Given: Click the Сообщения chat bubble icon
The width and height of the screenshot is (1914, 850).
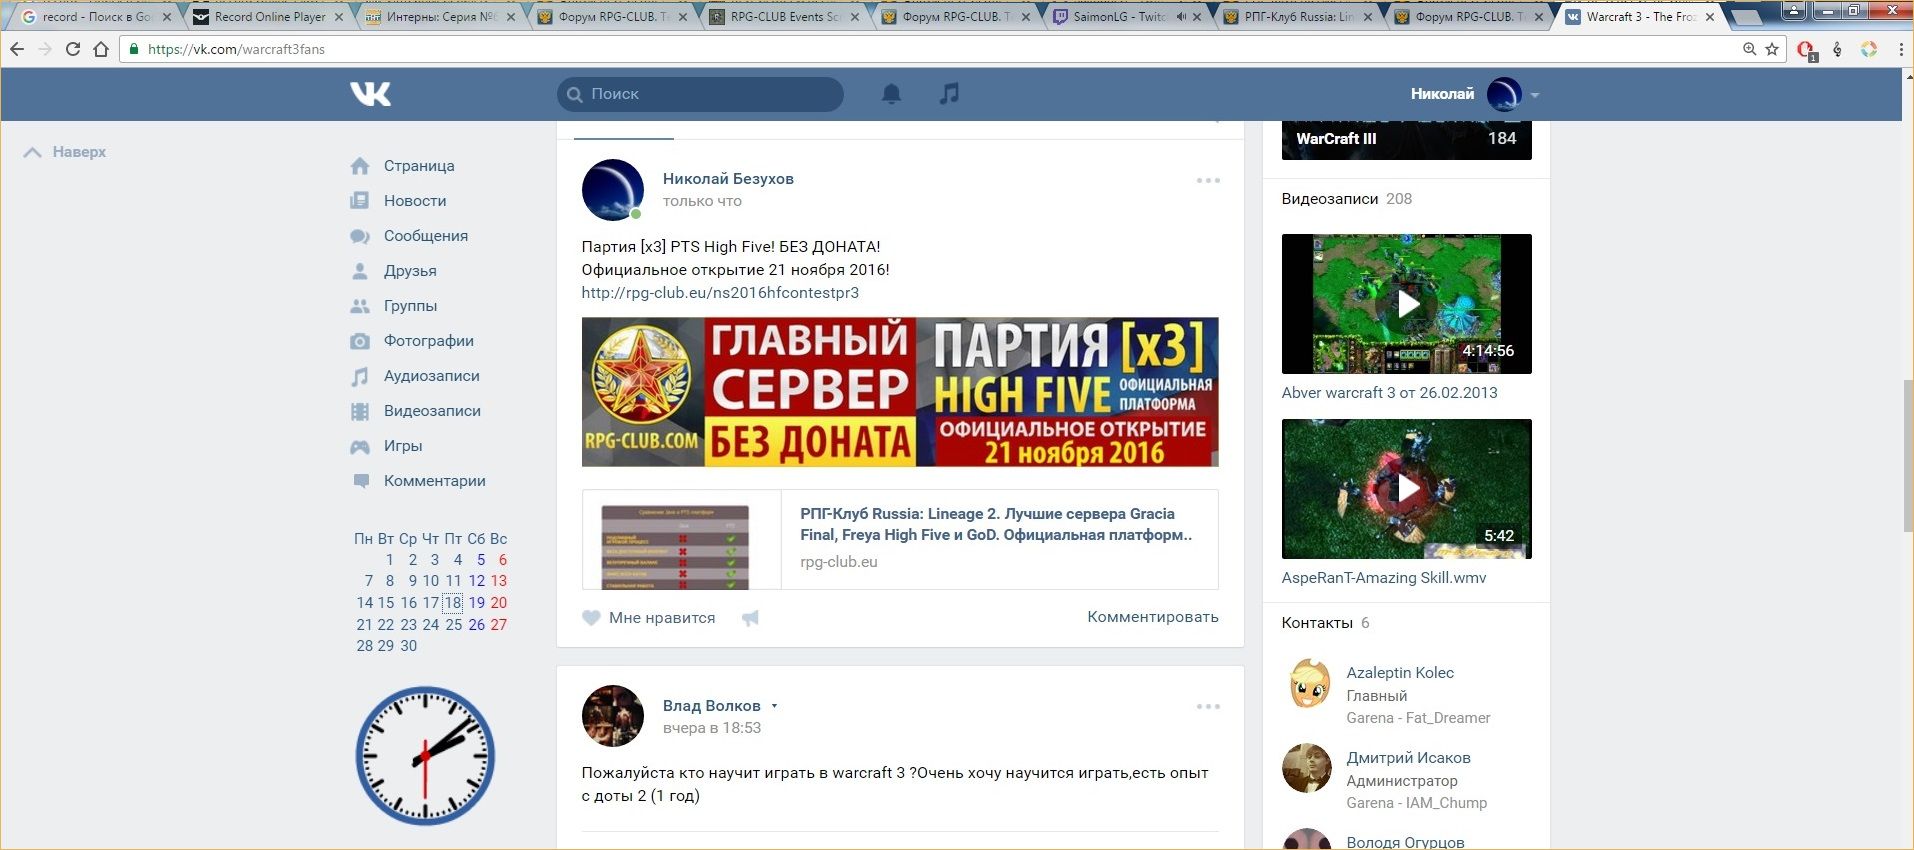Looking at the screenshot, I should [360, 236].
